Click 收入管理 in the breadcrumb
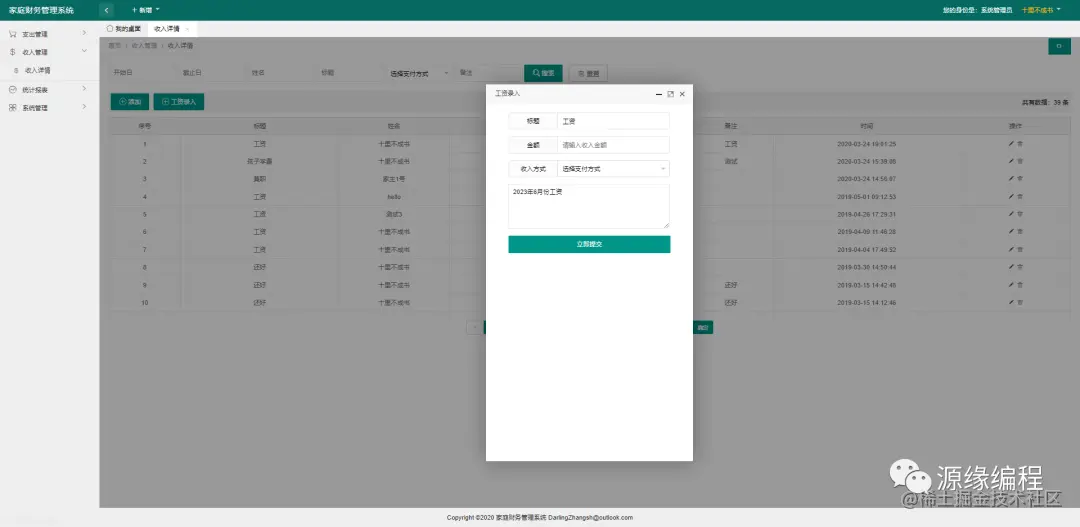The image size is (1080, 527). (143, 45)
